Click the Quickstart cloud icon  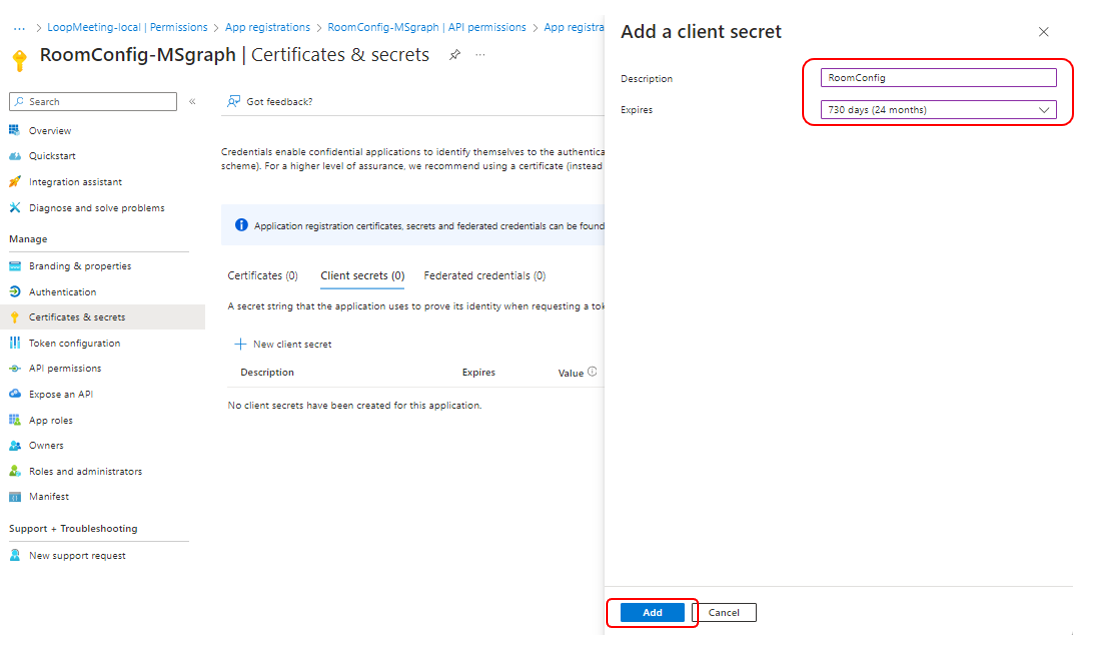[14, 156]
